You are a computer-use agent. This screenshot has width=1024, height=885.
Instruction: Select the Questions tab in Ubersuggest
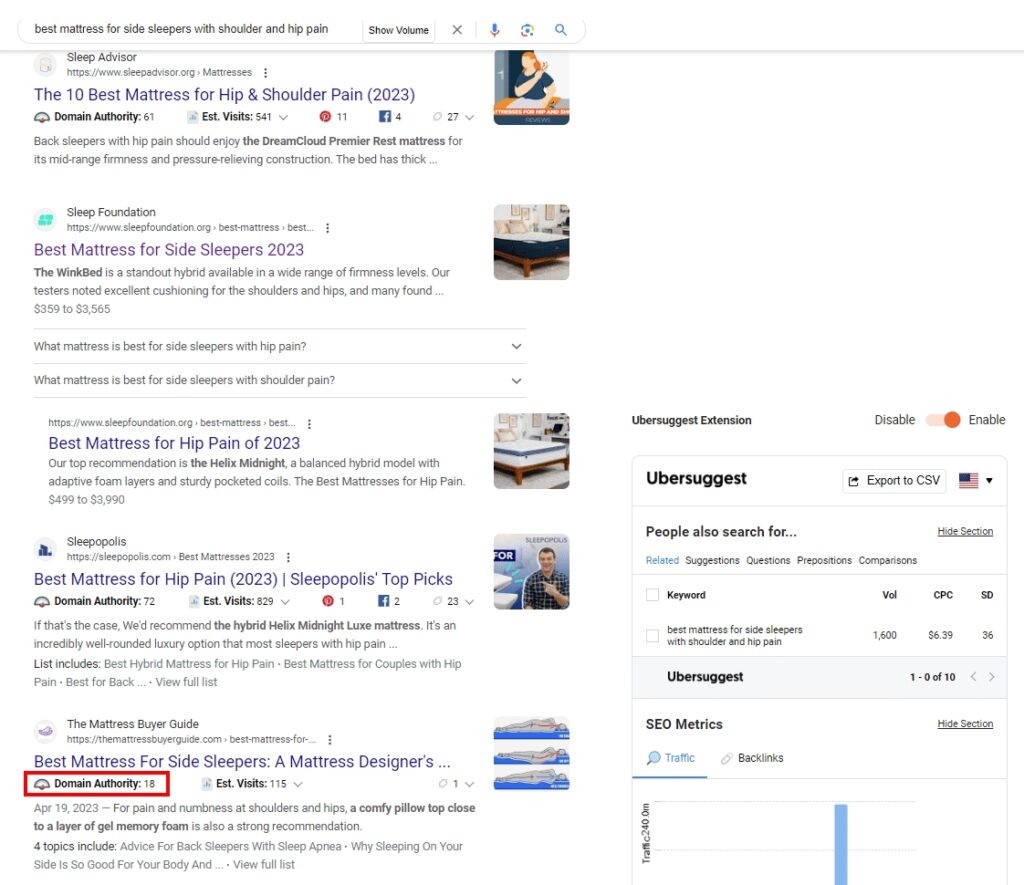(768, 560)
